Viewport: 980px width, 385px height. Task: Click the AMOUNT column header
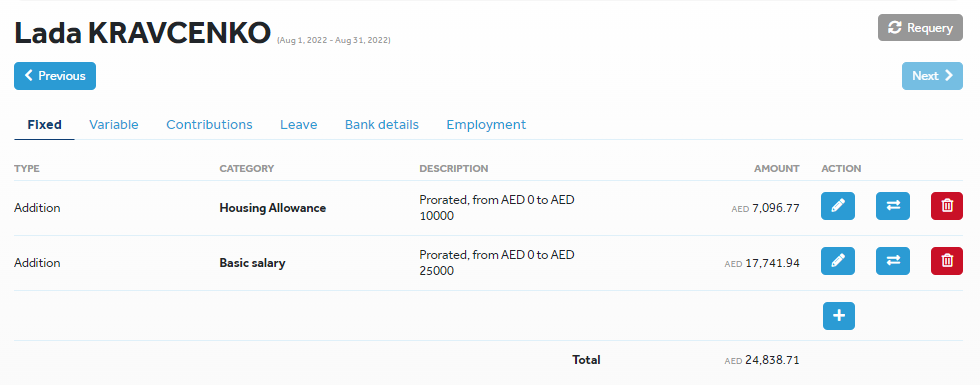click(777, 169)
